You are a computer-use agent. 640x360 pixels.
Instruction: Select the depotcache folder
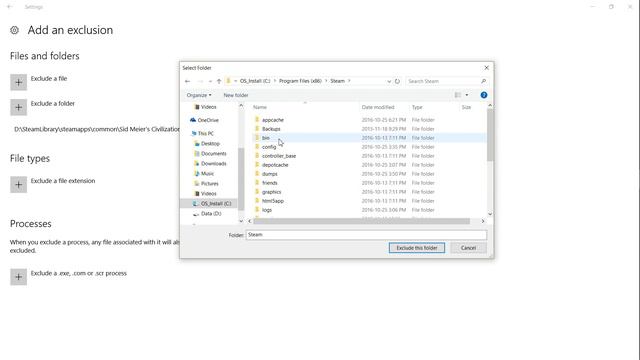pos(275,165)
